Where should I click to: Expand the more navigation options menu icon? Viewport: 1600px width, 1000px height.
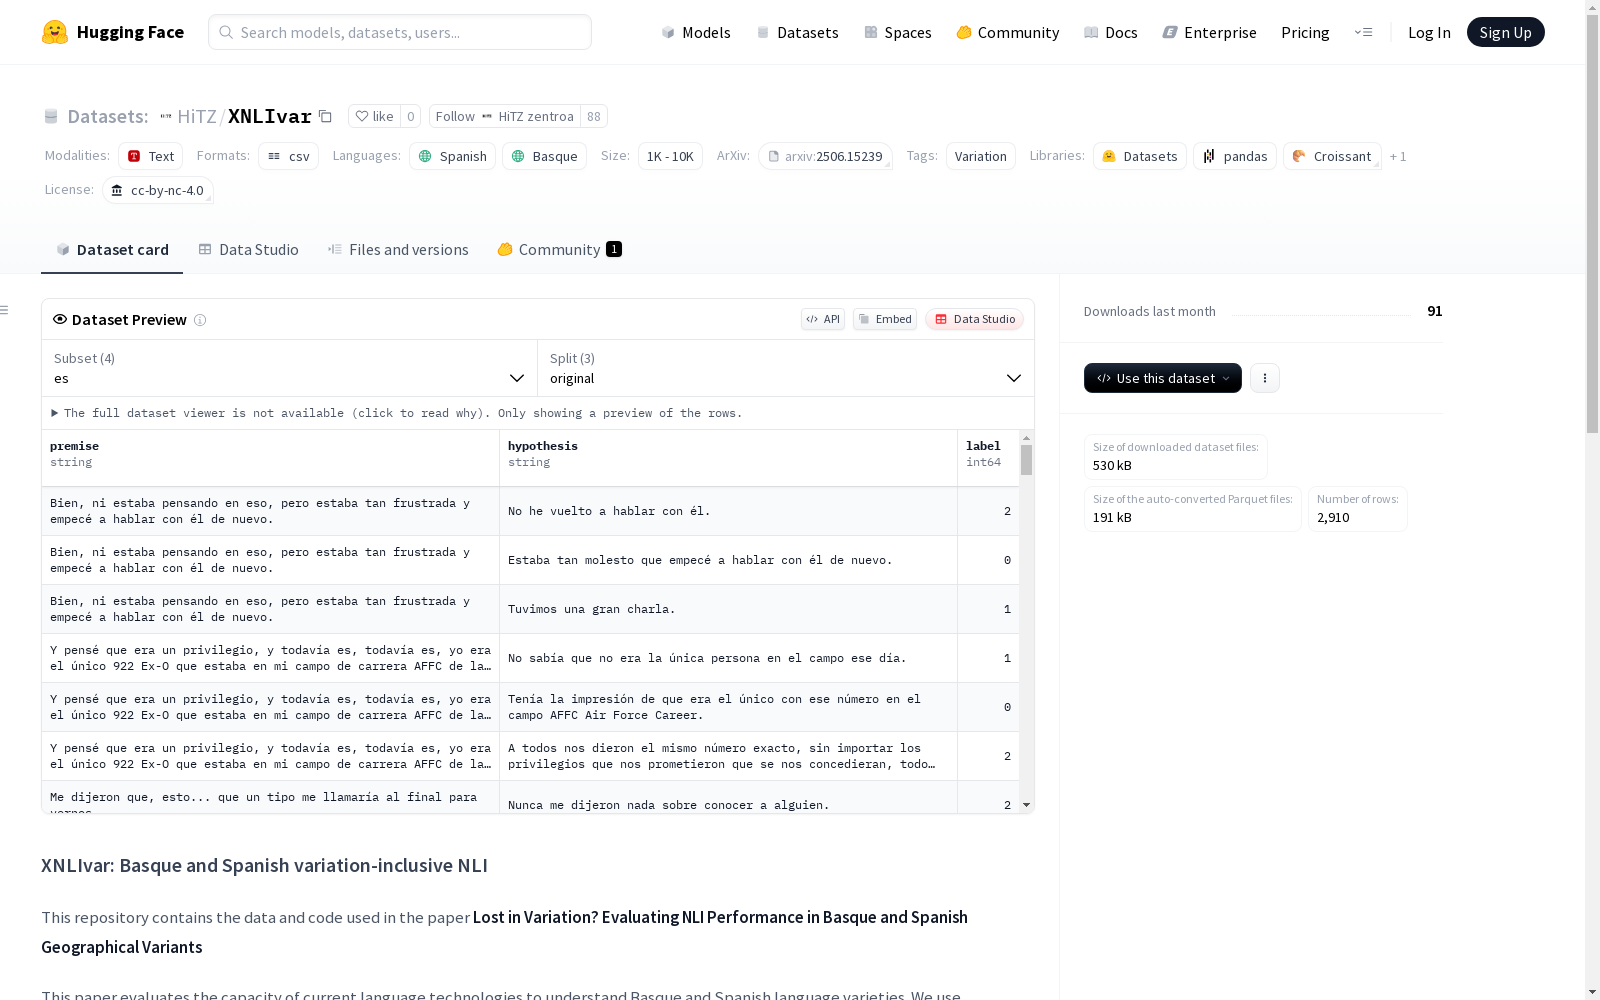click(1363, 32)
